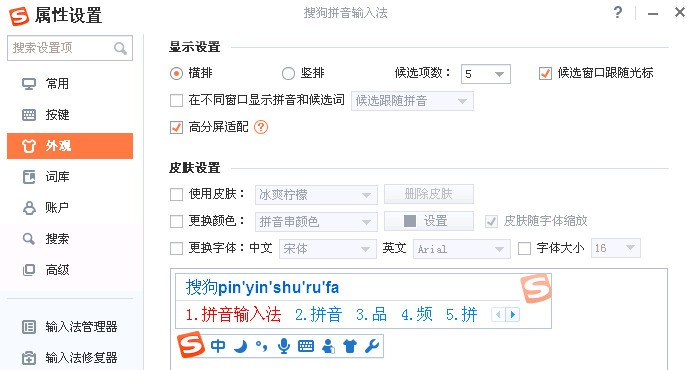Select the 横排 radio button
The height and width of the screenshot is (370, 695).
pyautogui.click(x=176, y=73)
